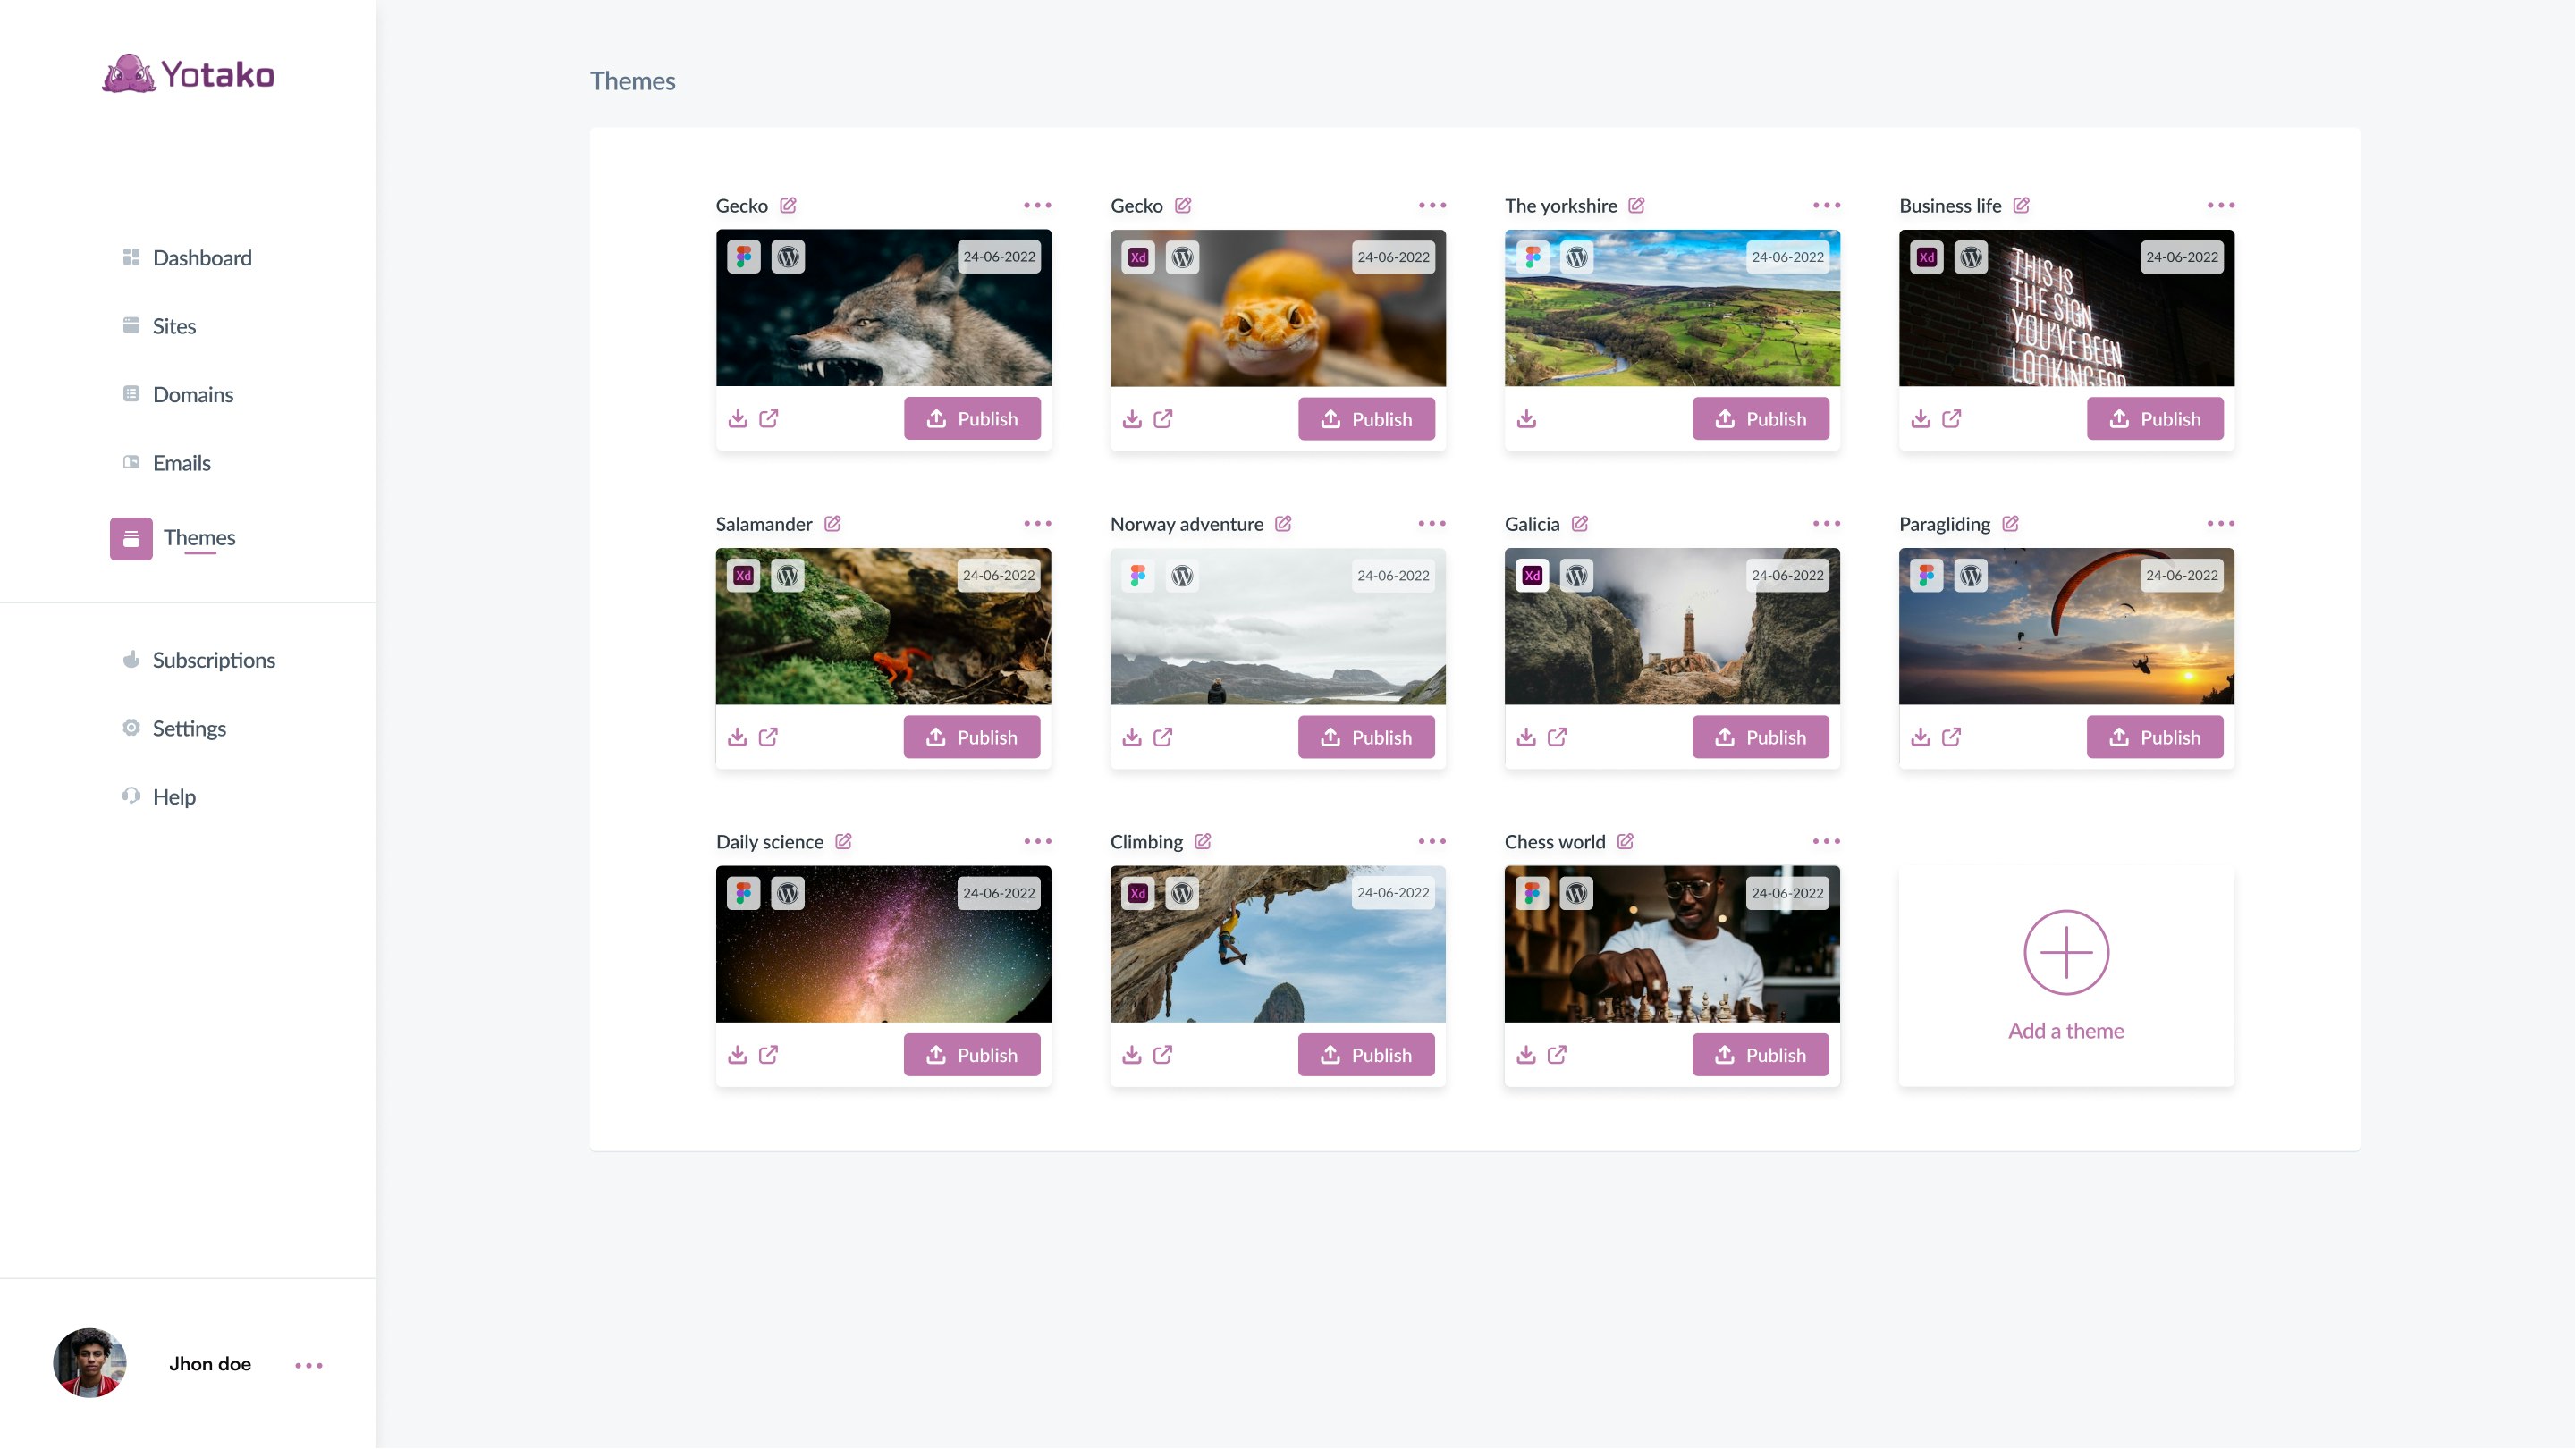The image size is (2576, 1449).
Task: Download the wolf Gecko theme
Action: (x=738, y=418)
